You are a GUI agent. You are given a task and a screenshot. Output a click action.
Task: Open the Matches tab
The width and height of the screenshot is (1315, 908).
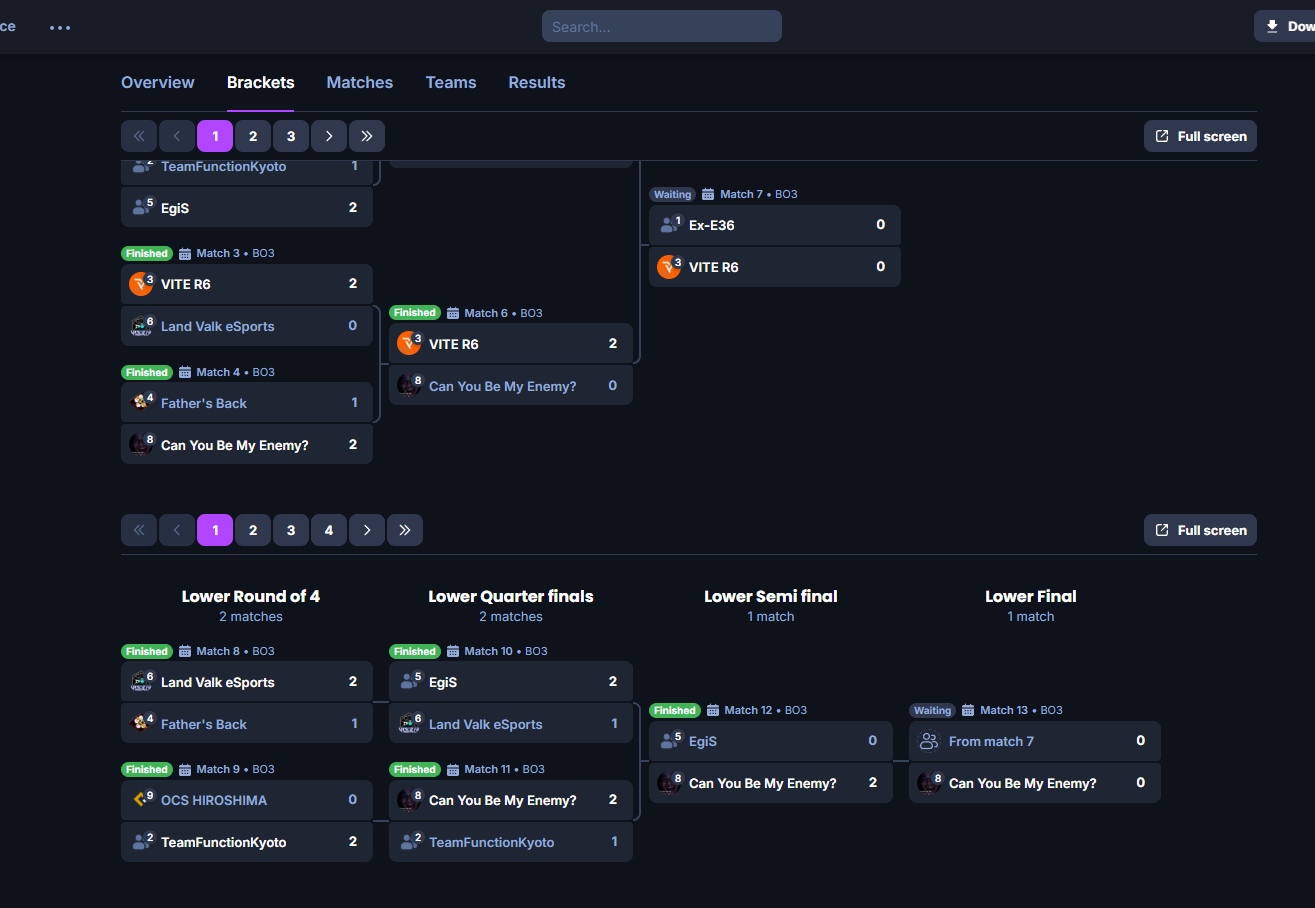359,83
